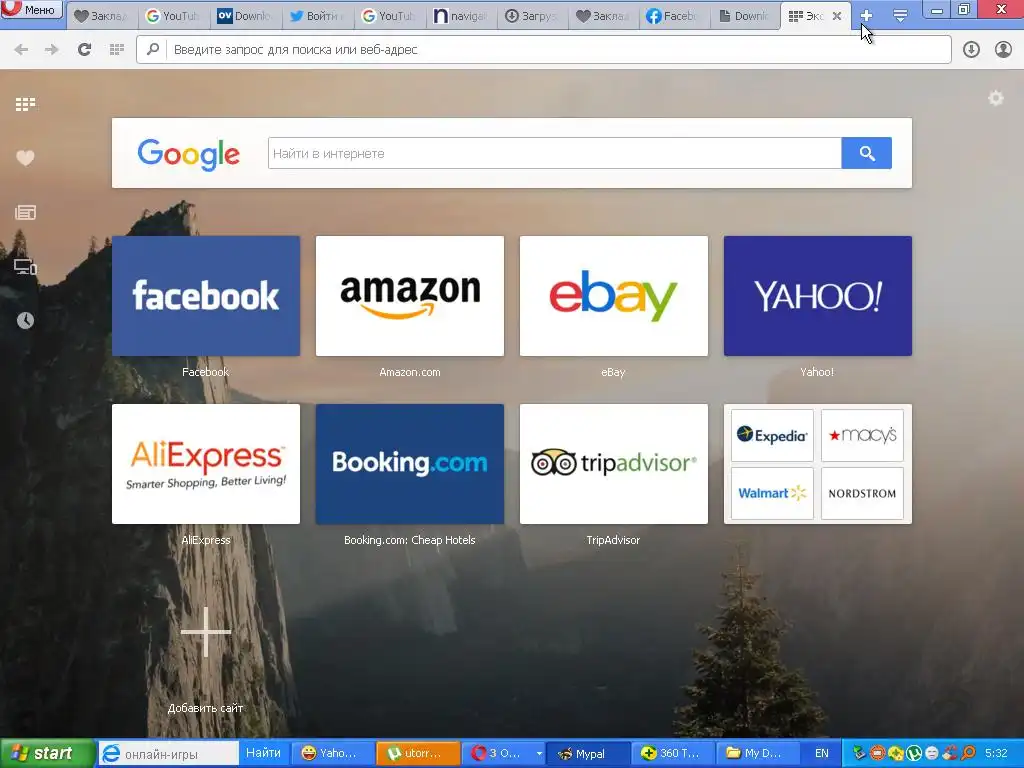
Task: Click magnifier icon in system tray
Action: pyautogui.click(x=968, y=754)
